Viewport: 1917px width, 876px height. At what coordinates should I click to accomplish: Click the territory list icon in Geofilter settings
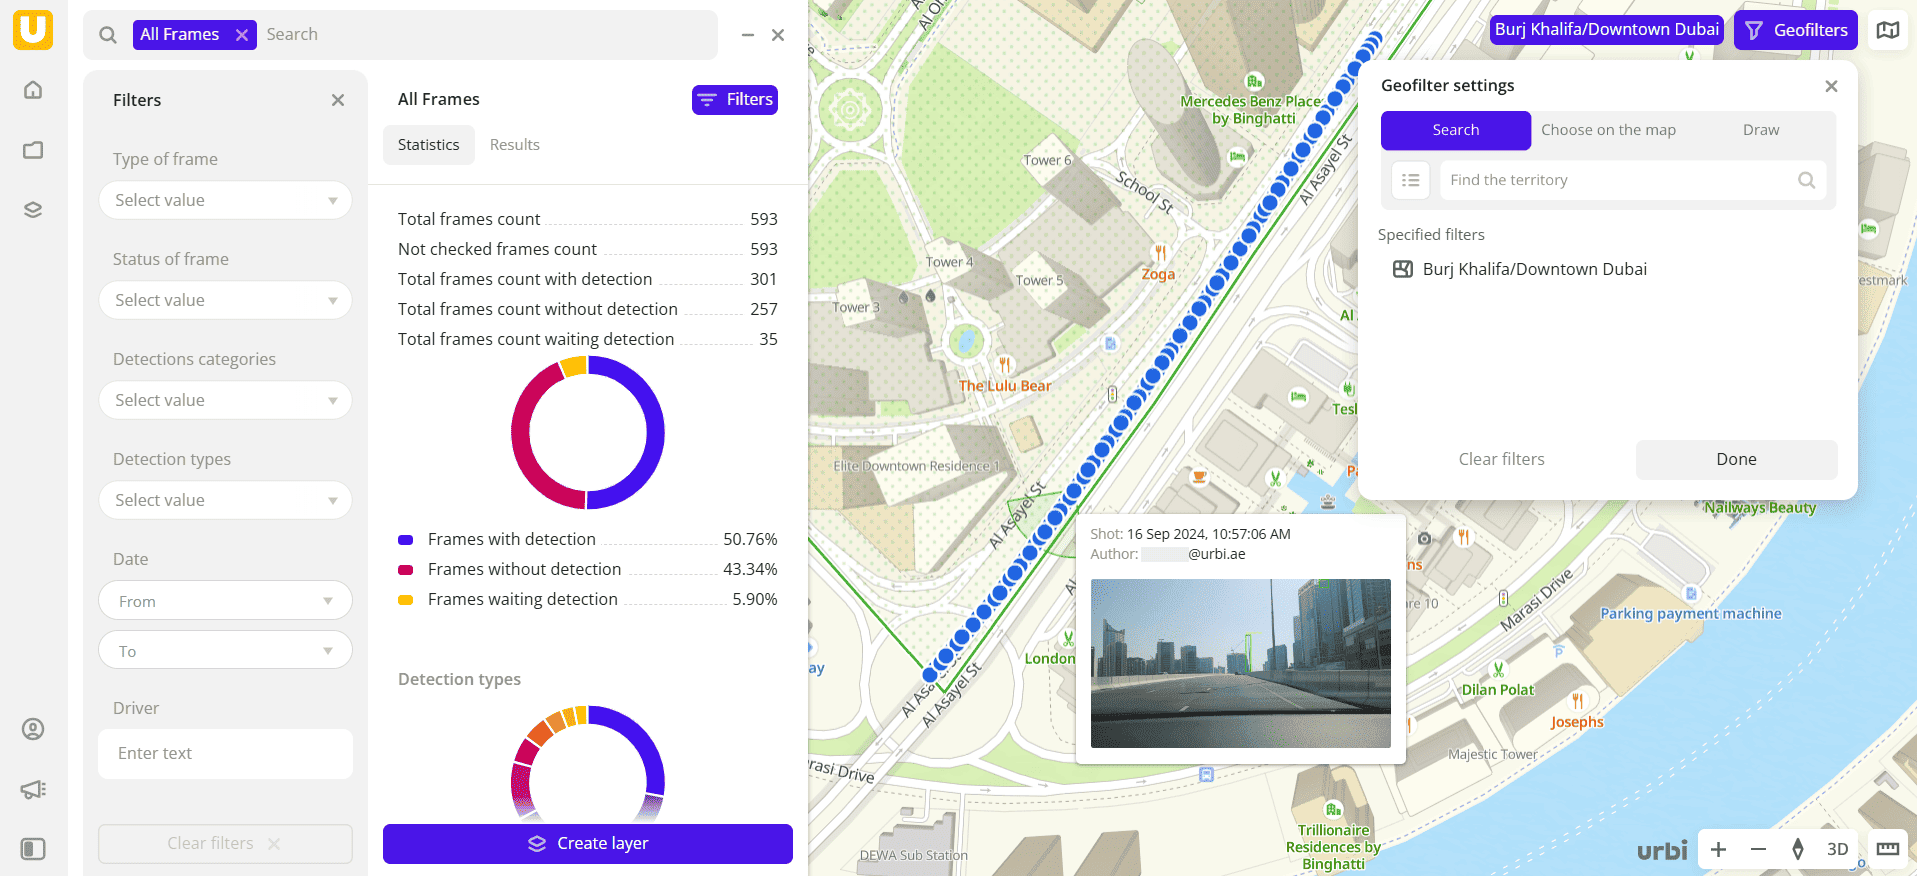(1410, 180)
